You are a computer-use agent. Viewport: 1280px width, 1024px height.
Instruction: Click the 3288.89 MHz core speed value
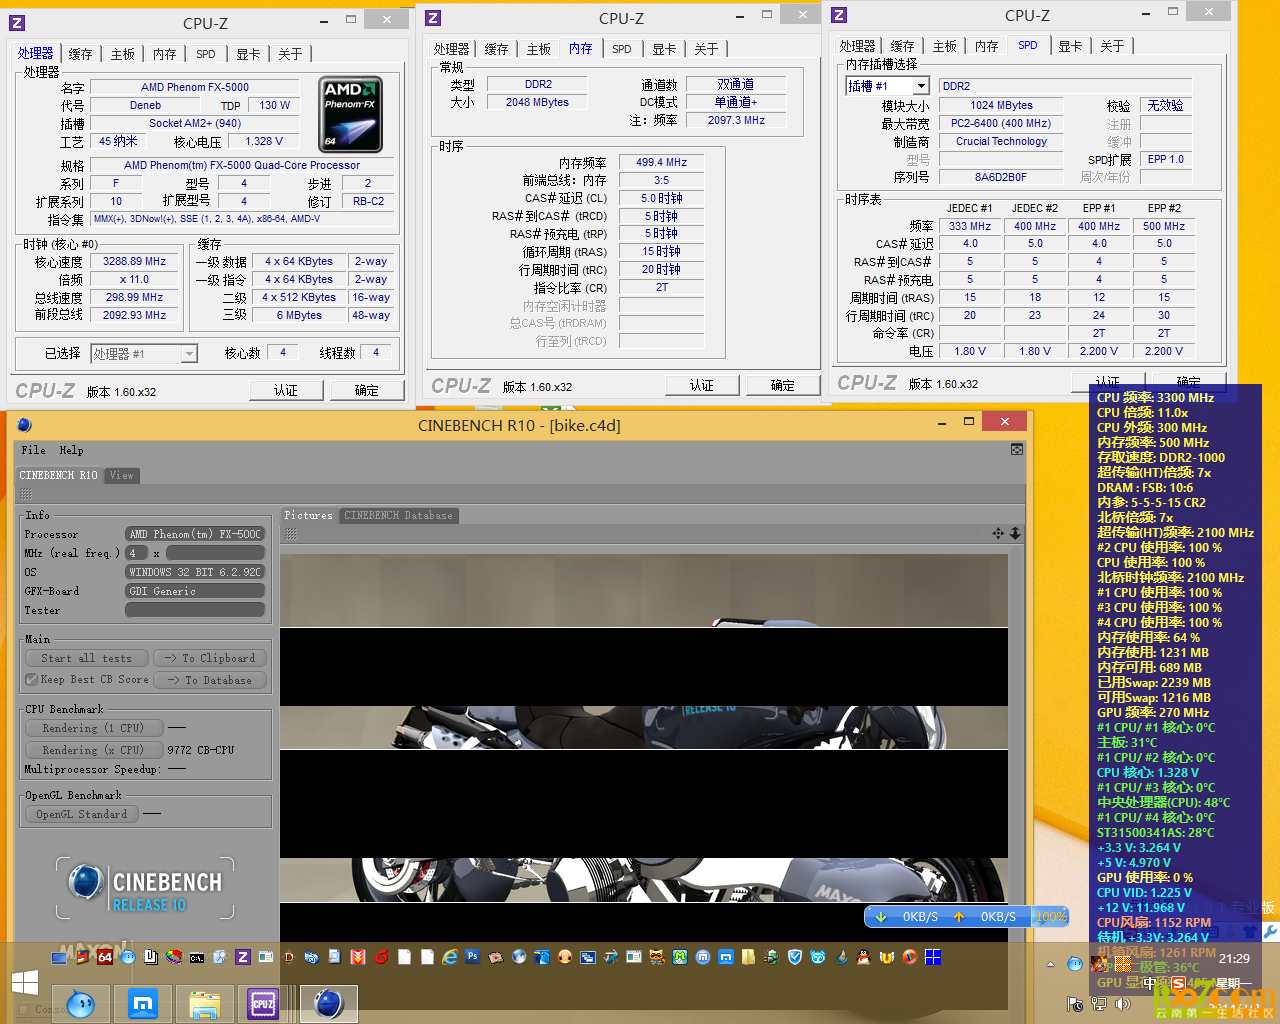[135, 261]
